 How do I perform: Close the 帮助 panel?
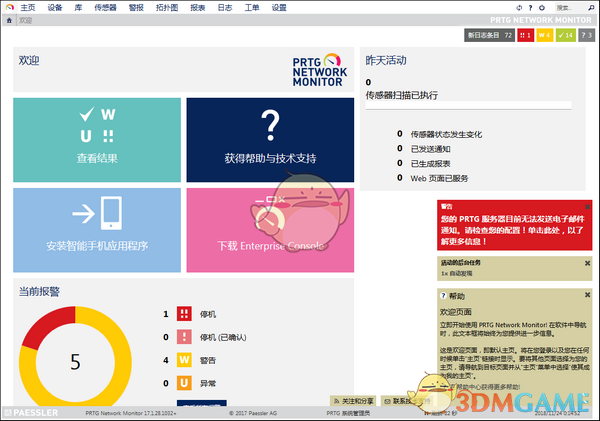(x=587, y=295)
